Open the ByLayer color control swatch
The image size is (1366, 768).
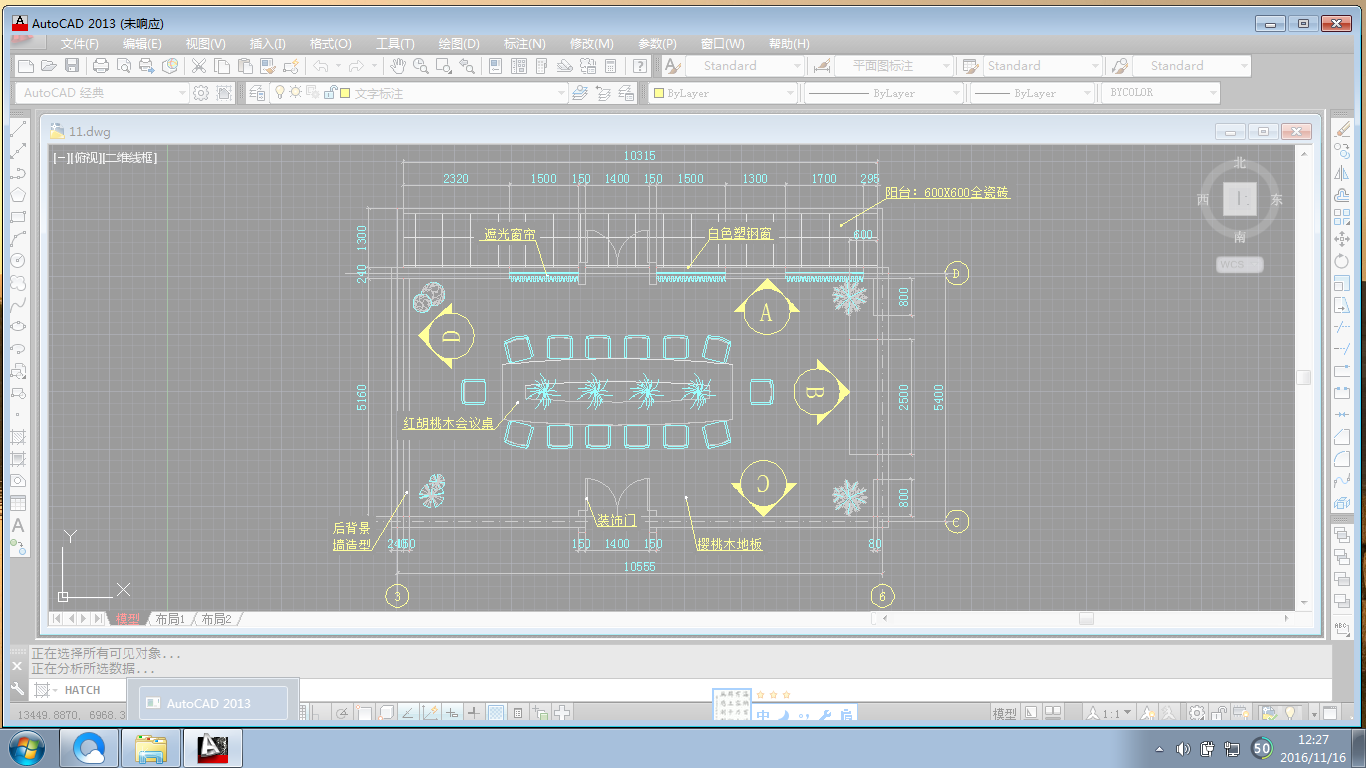click(x=657, y=93)
